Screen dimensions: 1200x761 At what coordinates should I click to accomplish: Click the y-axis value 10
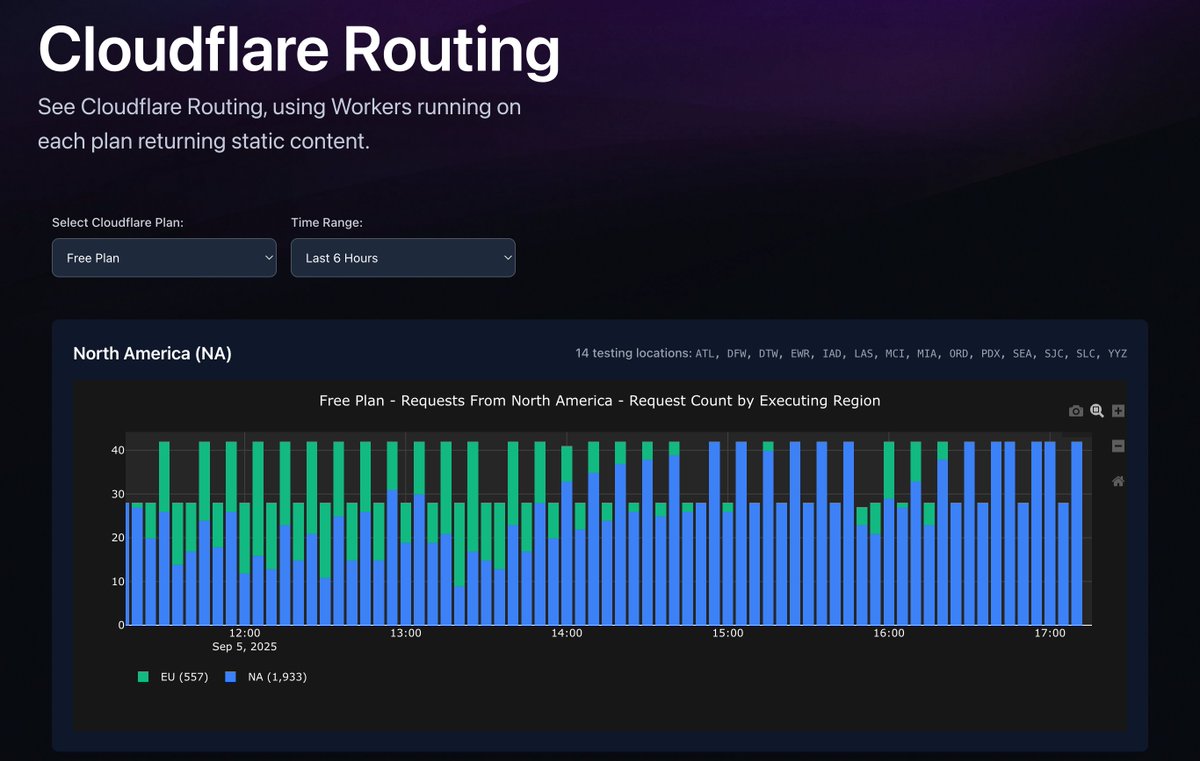pos(117,582)
